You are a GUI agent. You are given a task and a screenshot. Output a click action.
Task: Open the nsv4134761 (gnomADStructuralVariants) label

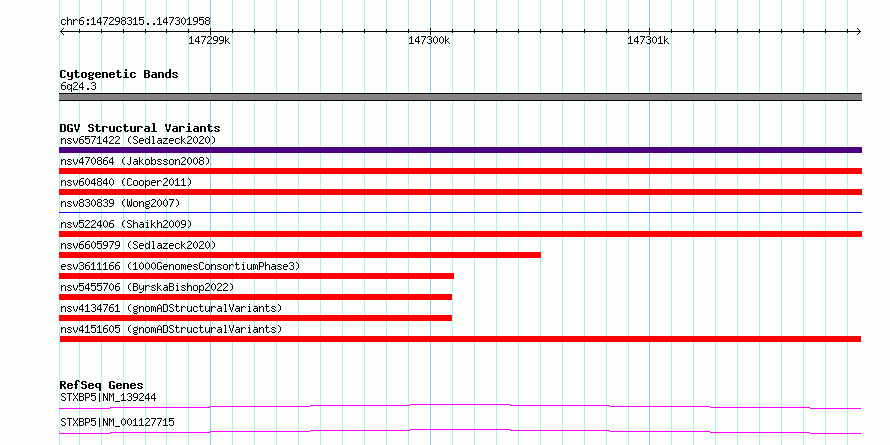(171, 308)
